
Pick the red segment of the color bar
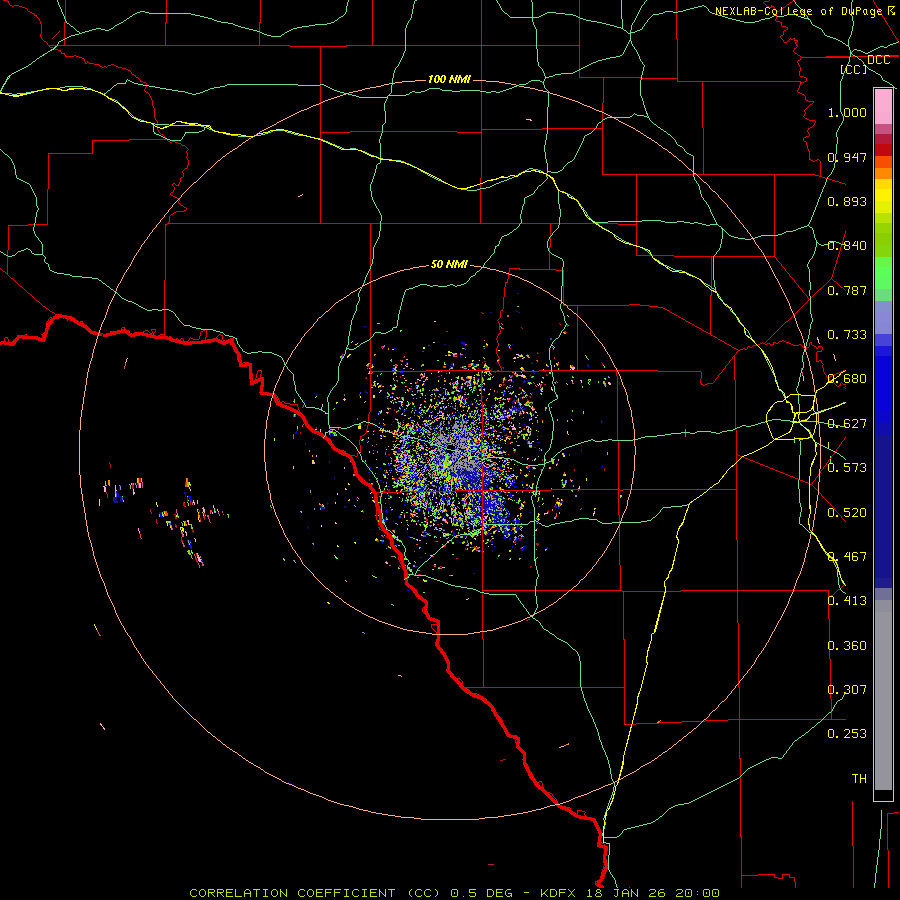click(883, 150)
